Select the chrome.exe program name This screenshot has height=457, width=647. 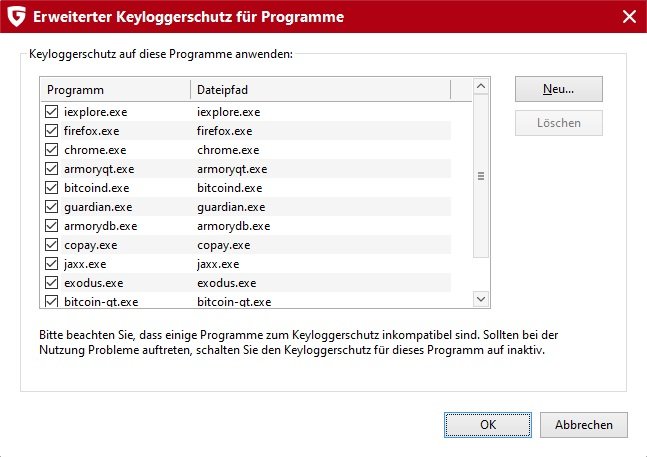tap(95, 150)
